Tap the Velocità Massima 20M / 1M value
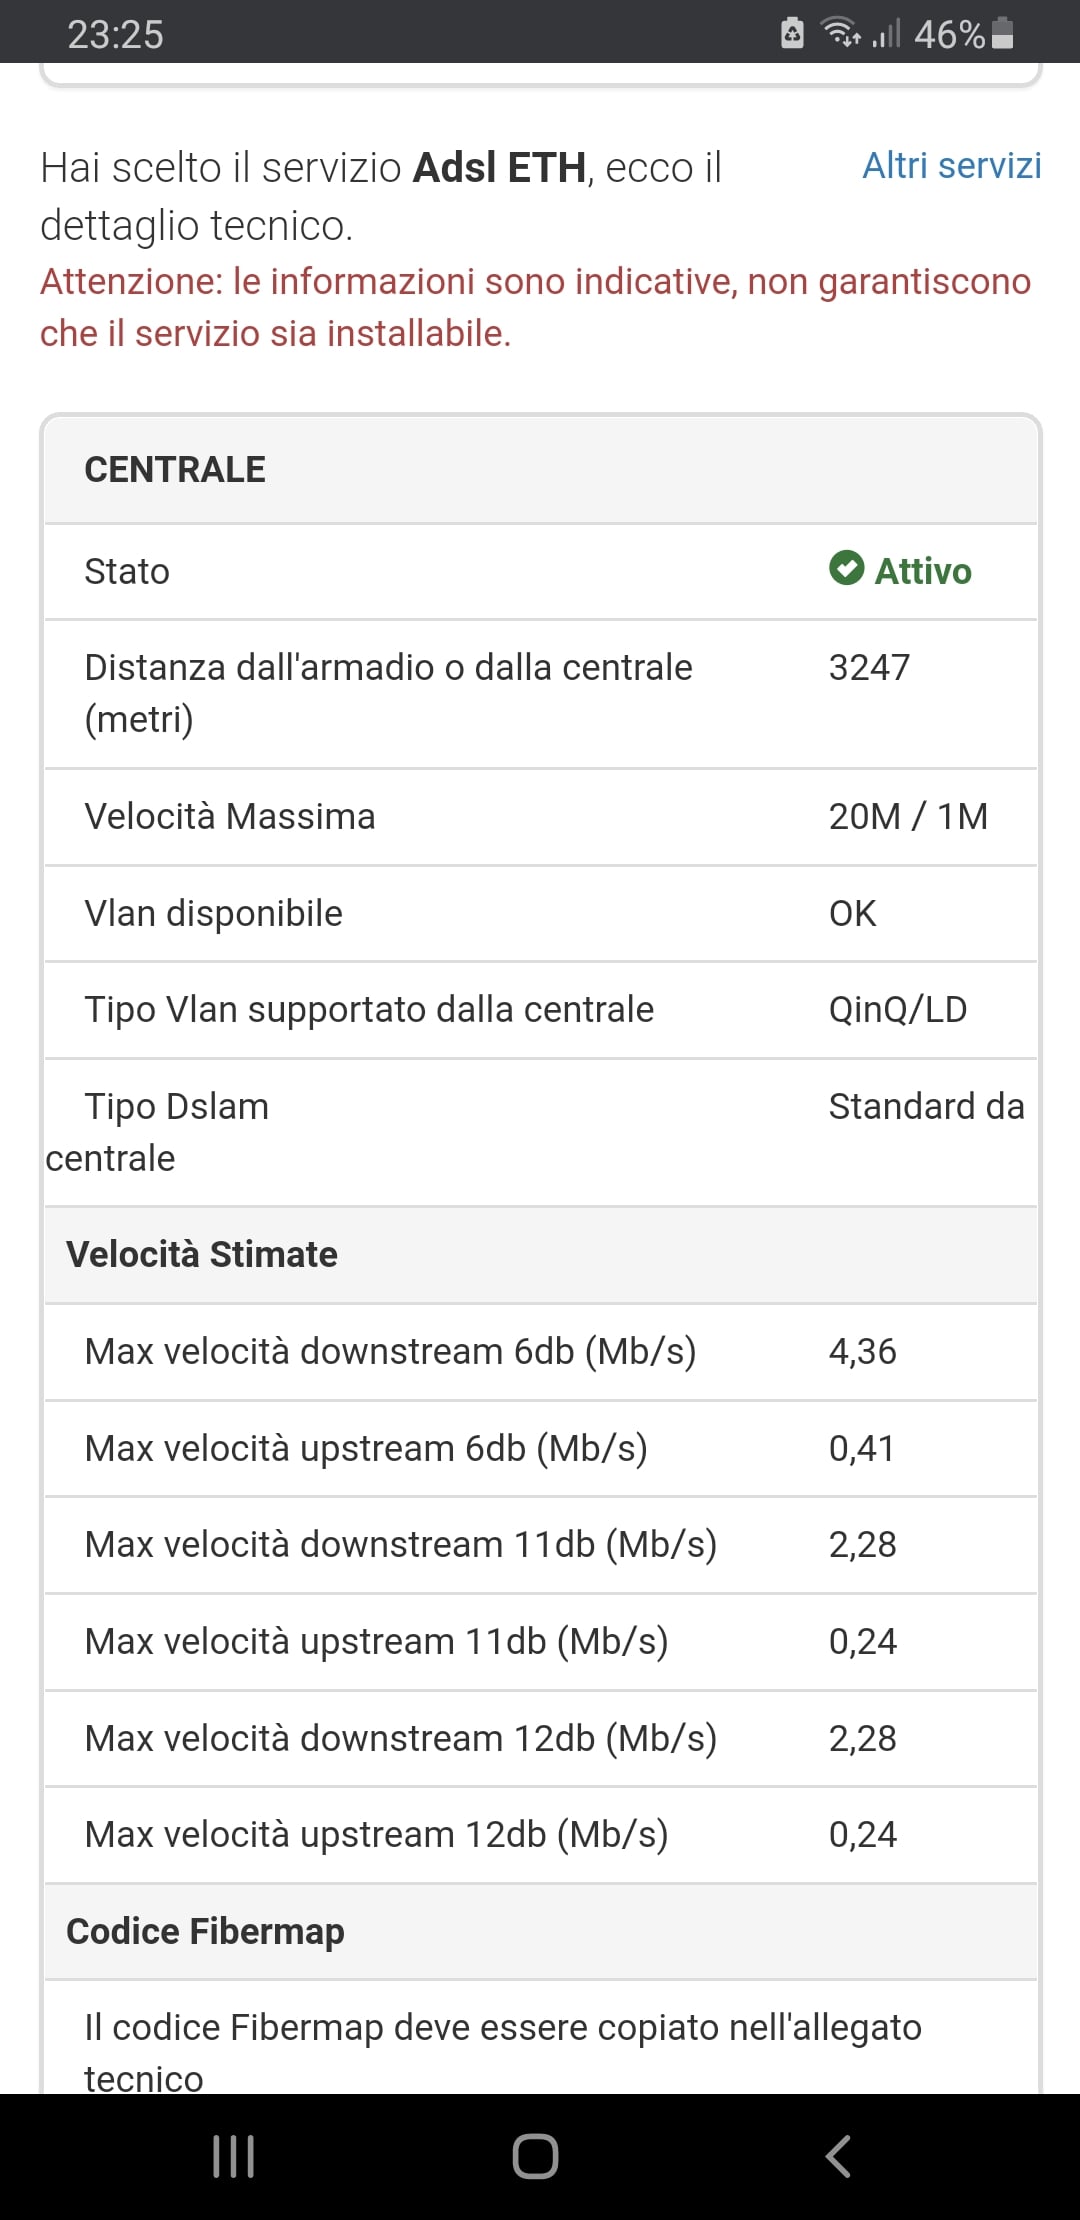 pyautogui.click(x=908, y=817)
